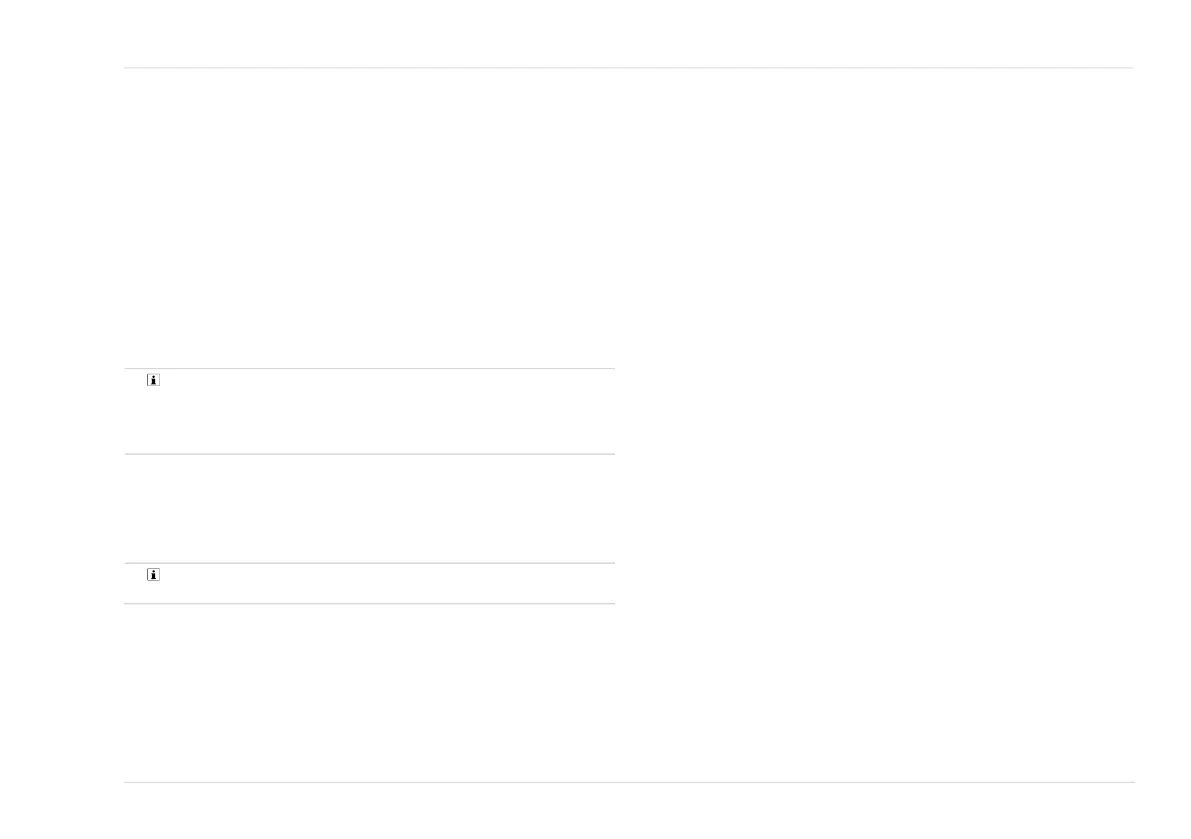
Task: Click the top border of lower note box
Action: click(x=368, y=563)
